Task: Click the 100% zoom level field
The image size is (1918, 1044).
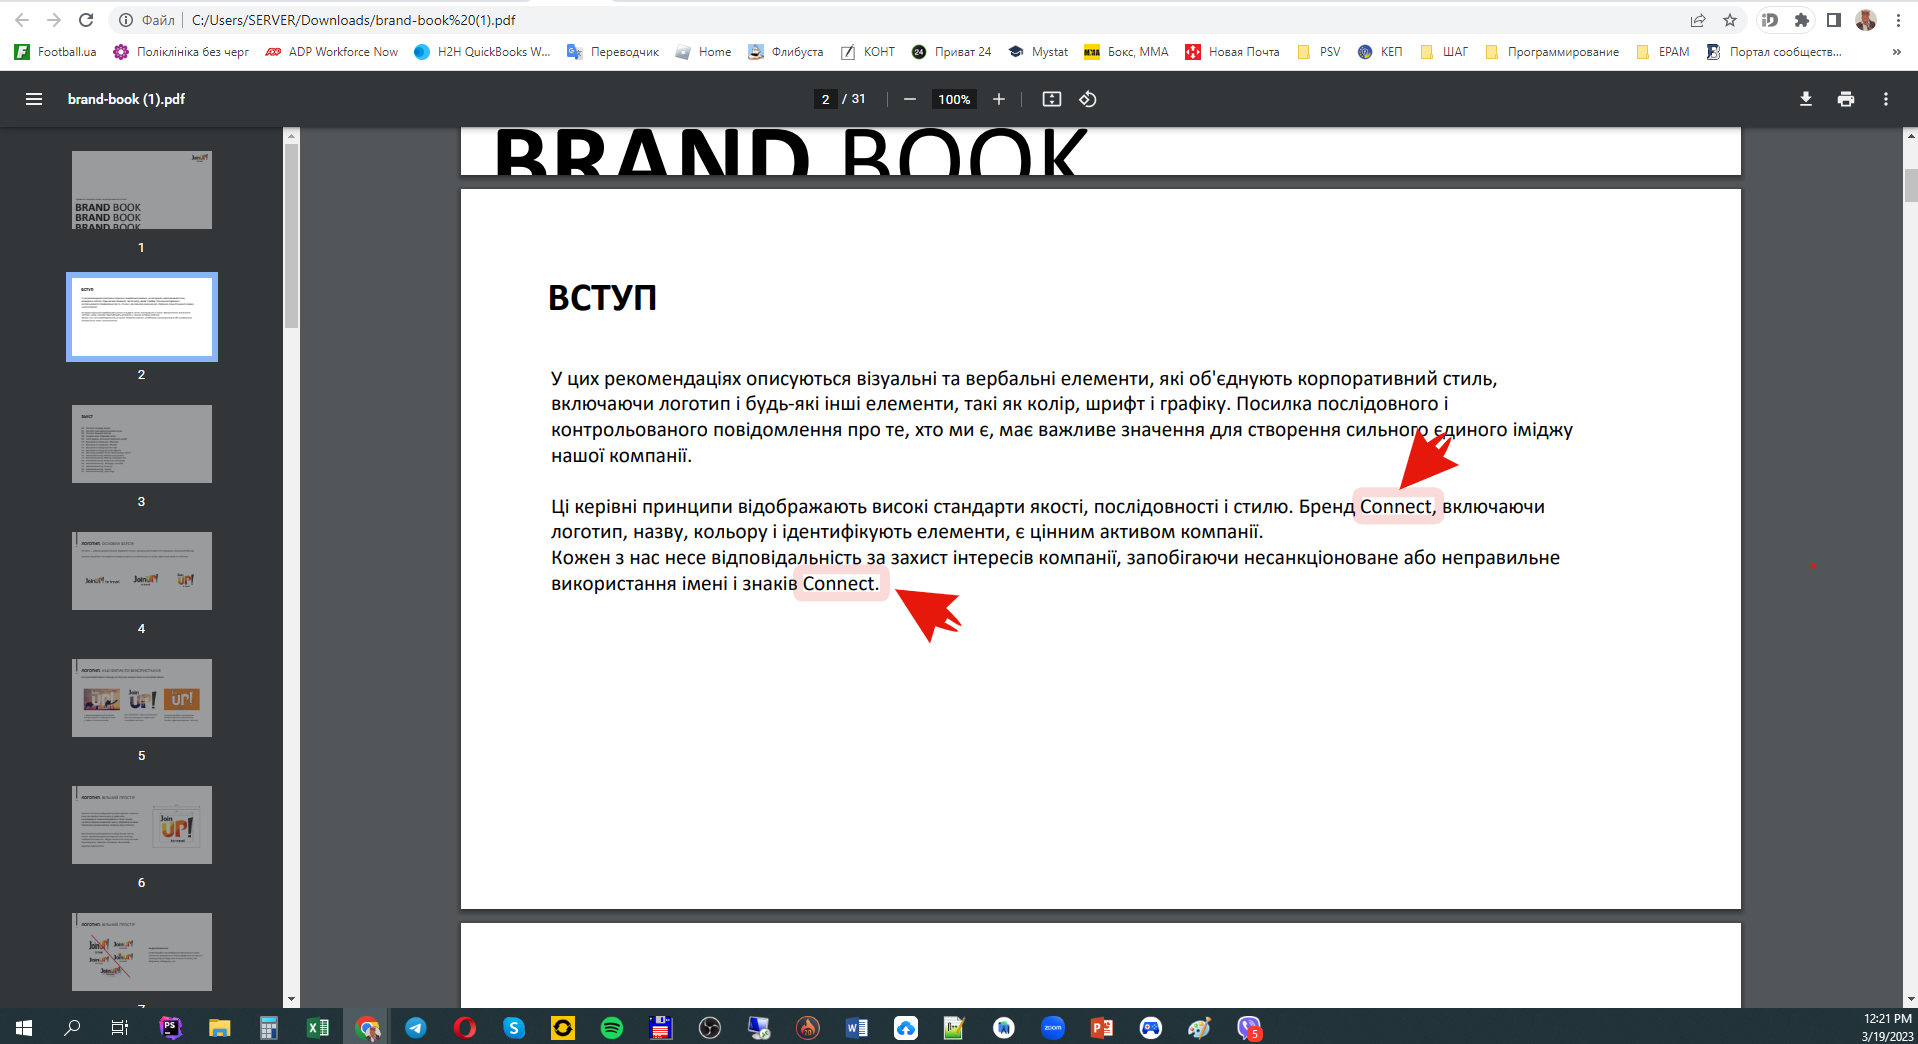Action: point(954,99)
